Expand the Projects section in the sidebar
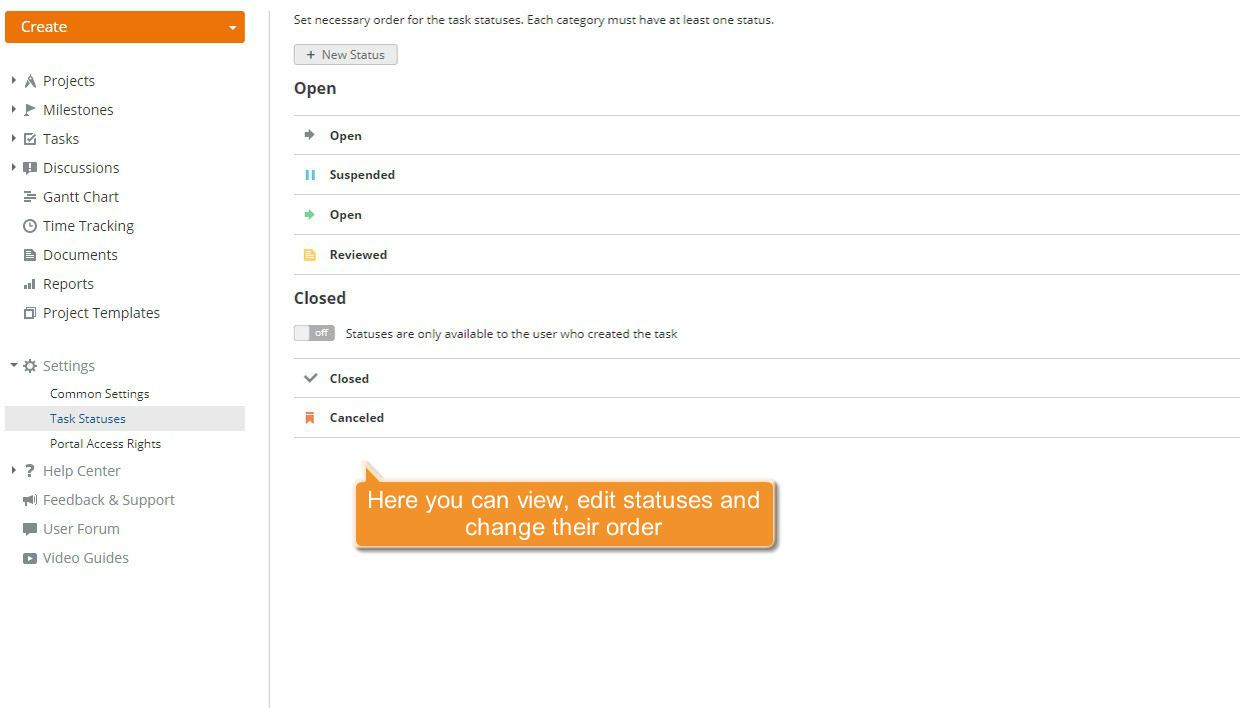The width and height of the screenshot is (1240, 708). coord(12,80)
